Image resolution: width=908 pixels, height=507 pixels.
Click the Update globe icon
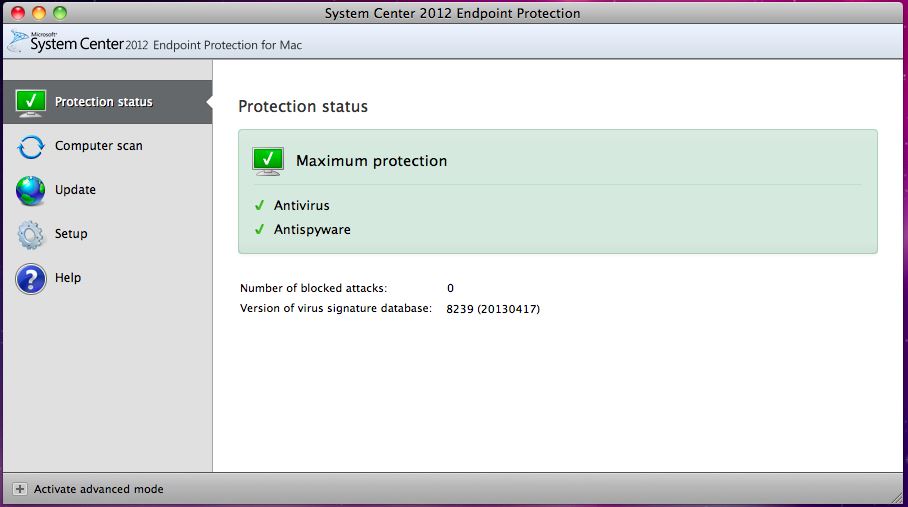tap(31, 191)
